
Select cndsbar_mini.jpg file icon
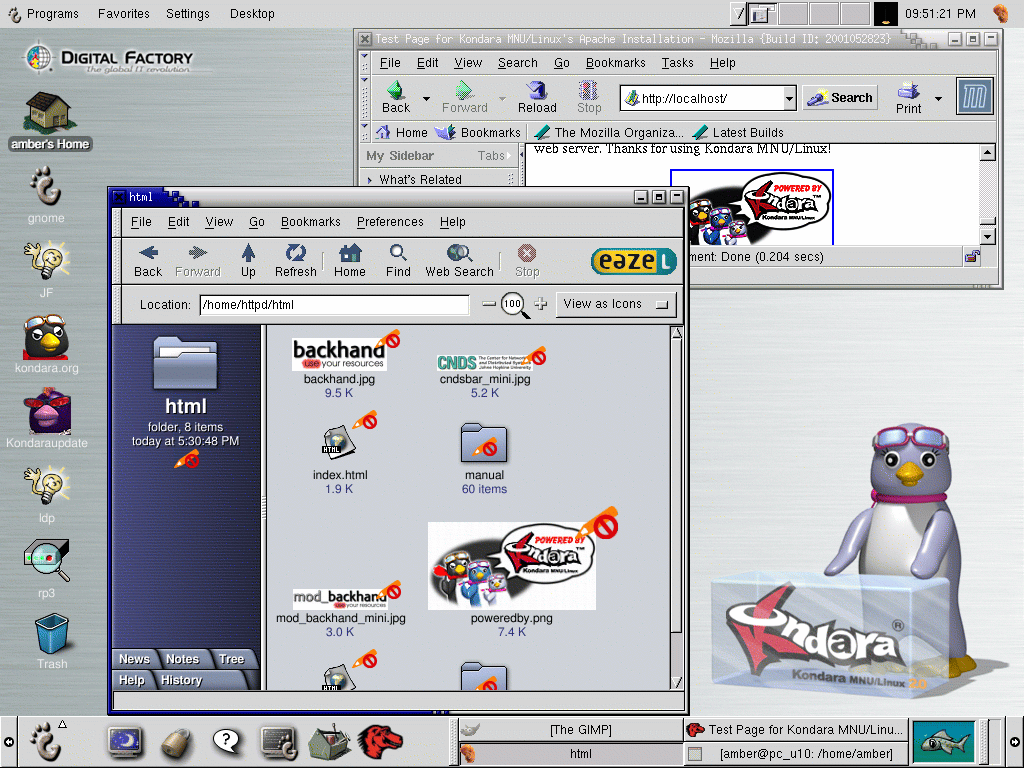[485, 362]
